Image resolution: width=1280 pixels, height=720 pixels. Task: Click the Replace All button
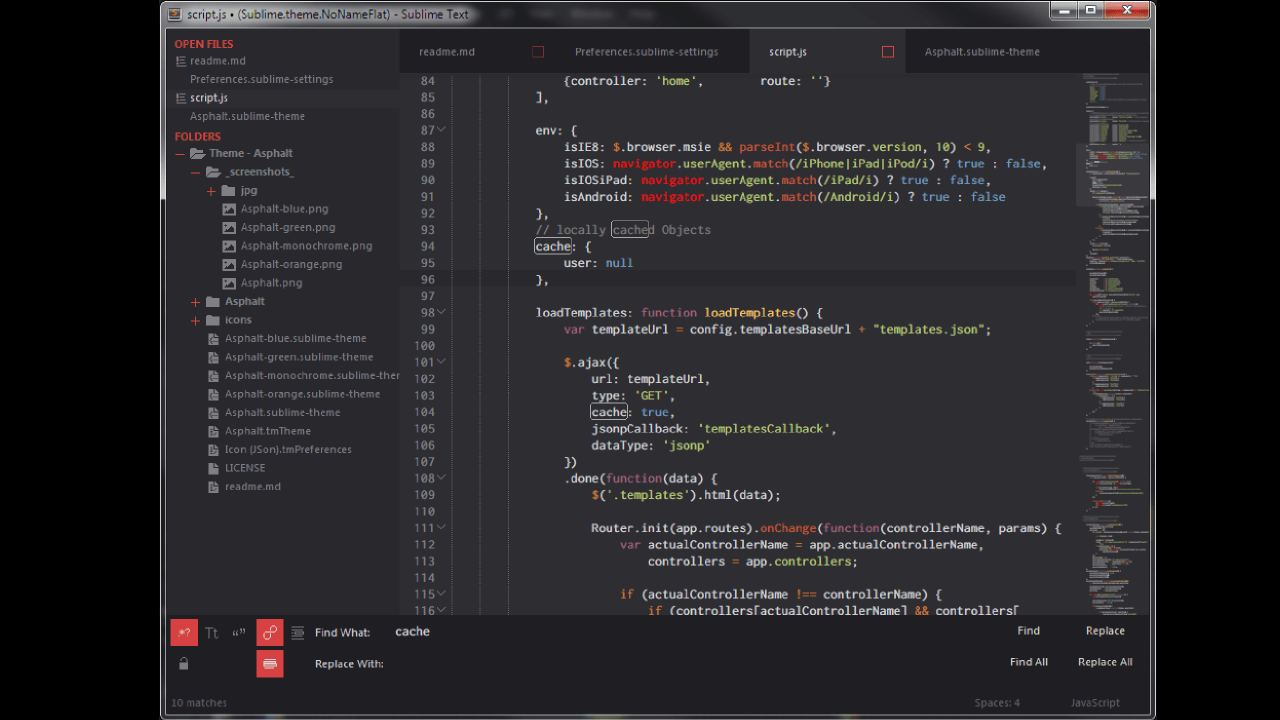pos(1105,662)
